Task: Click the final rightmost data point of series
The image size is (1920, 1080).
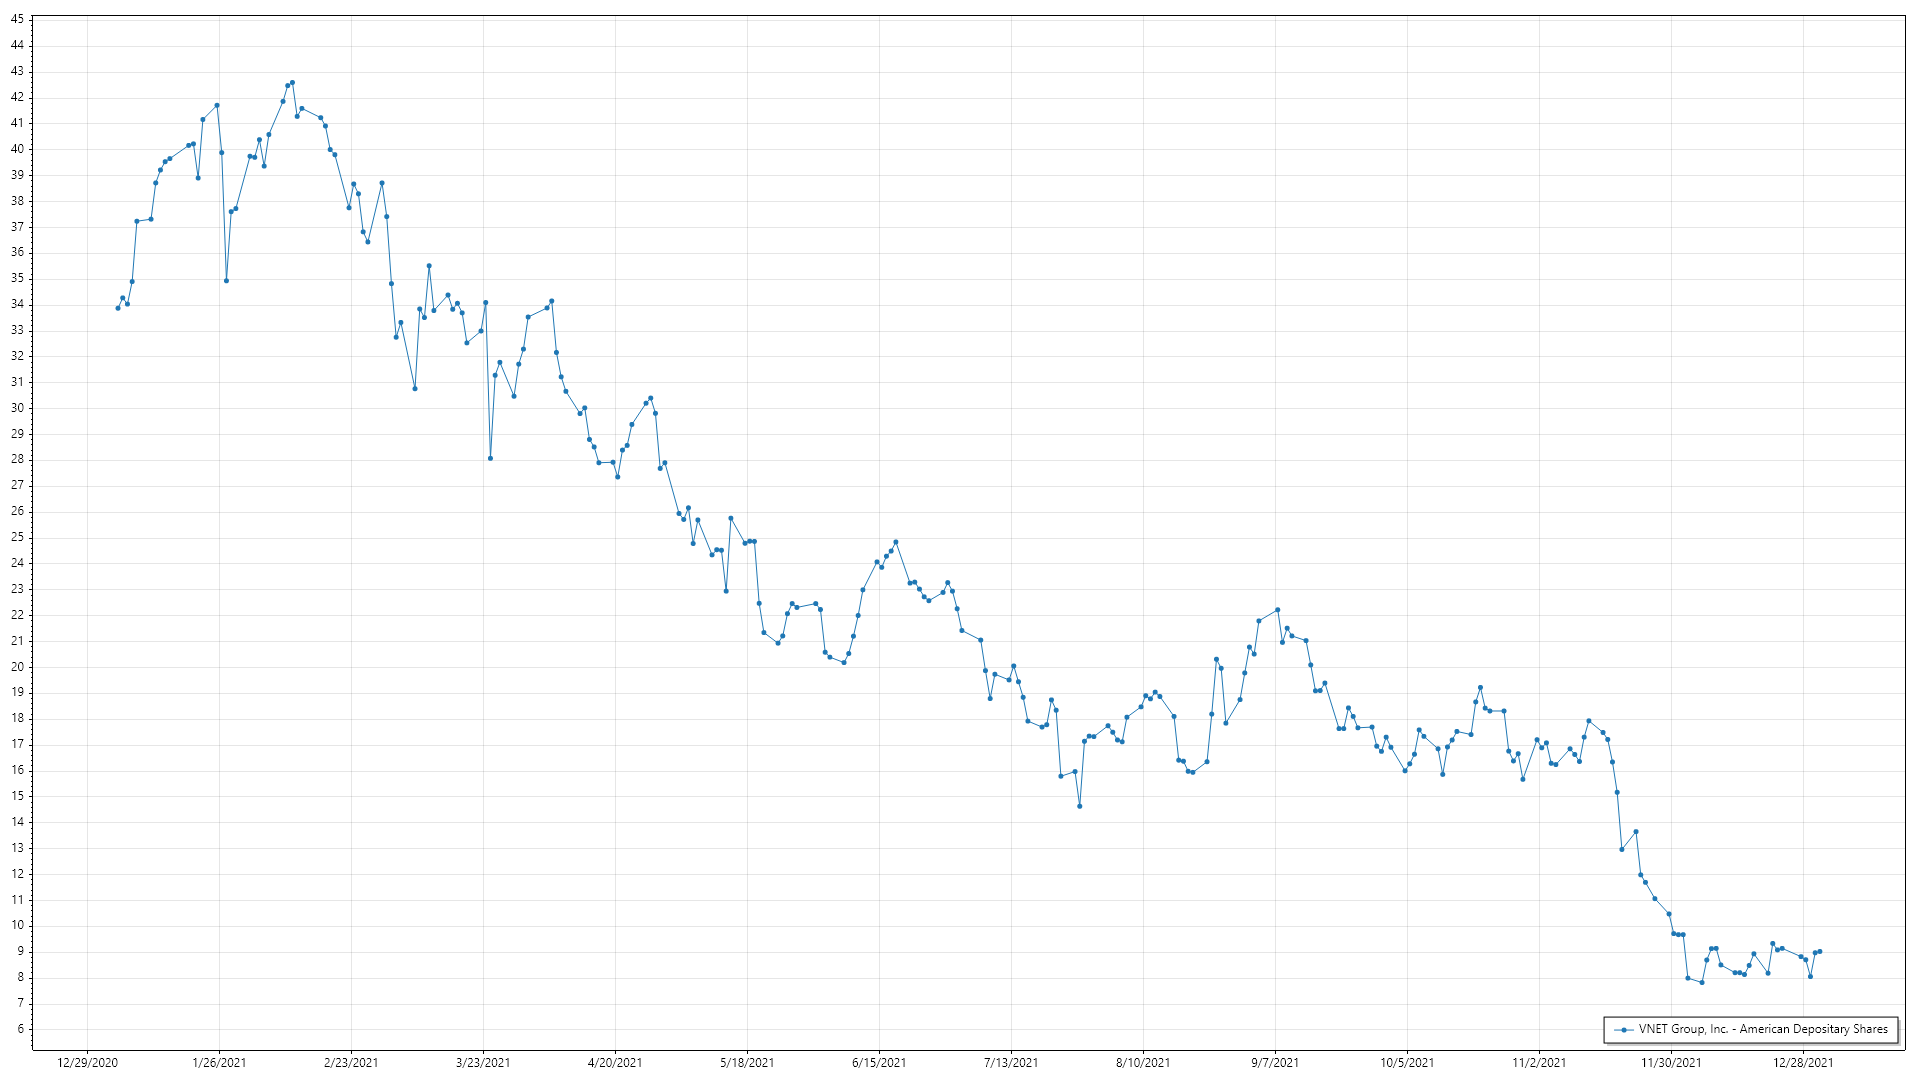Action: click(1819, 951)
